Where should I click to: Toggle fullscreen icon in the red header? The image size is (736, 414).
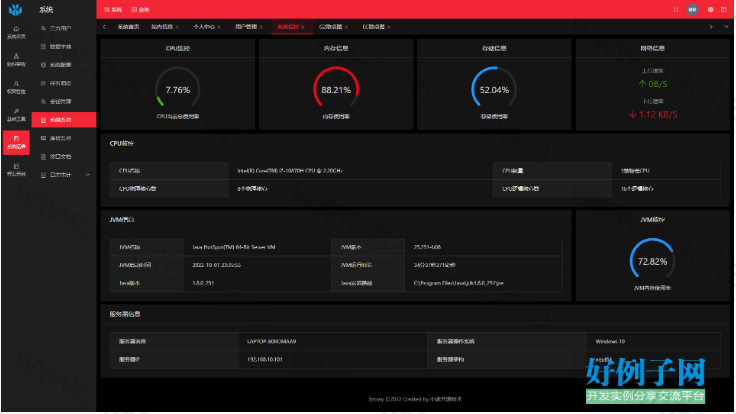click(x=676, y=9)
